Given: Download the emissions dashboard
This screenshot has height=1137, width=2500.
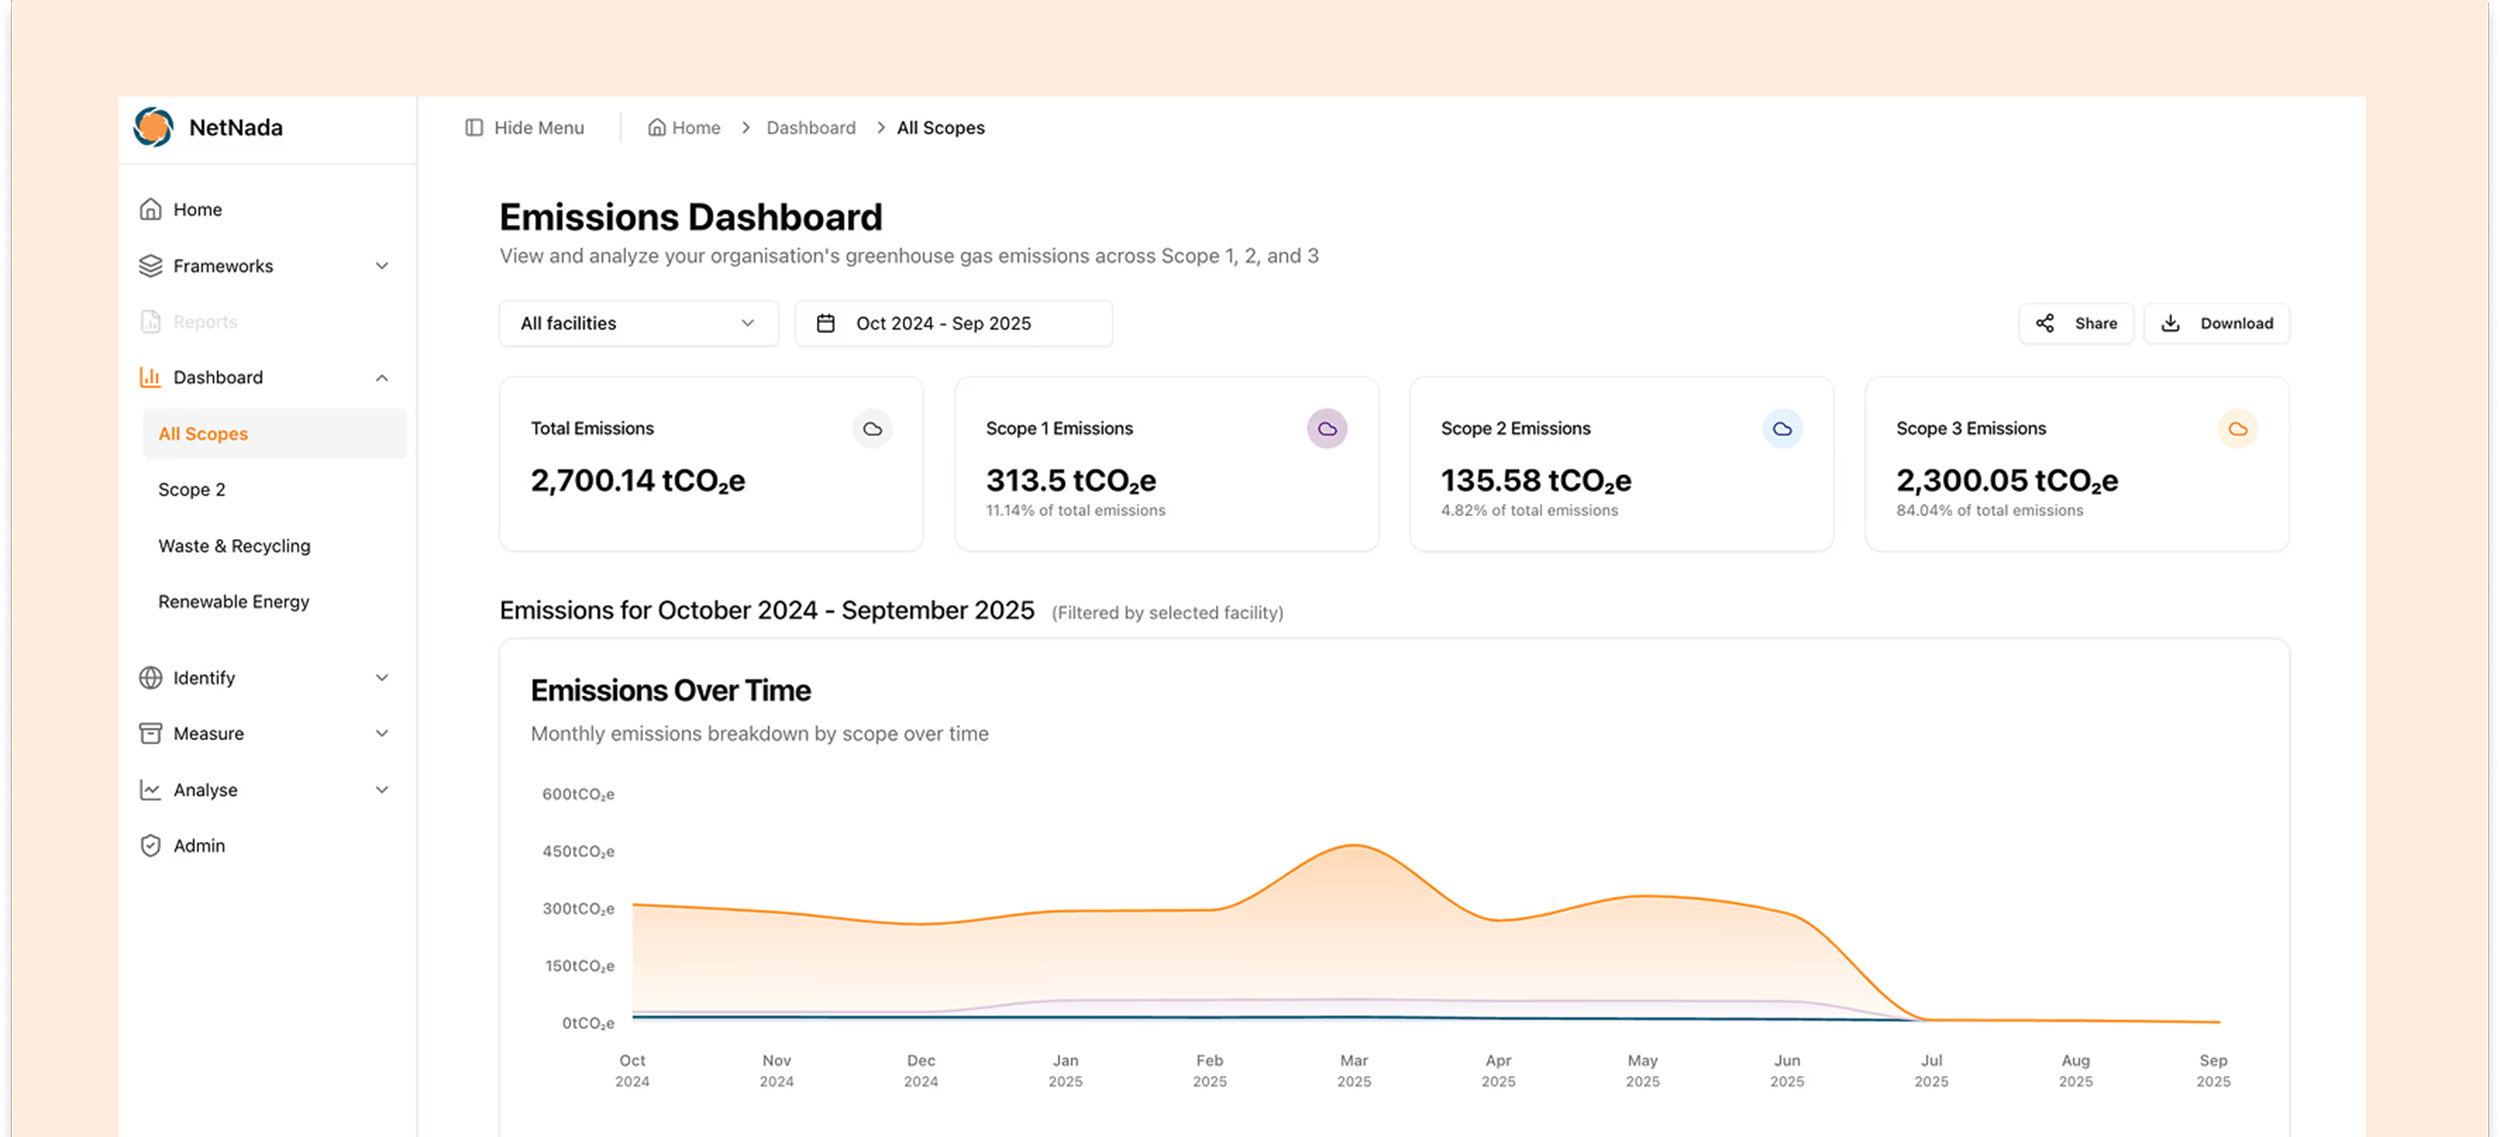Looking at the screenshot, I should click(2216, 323).
